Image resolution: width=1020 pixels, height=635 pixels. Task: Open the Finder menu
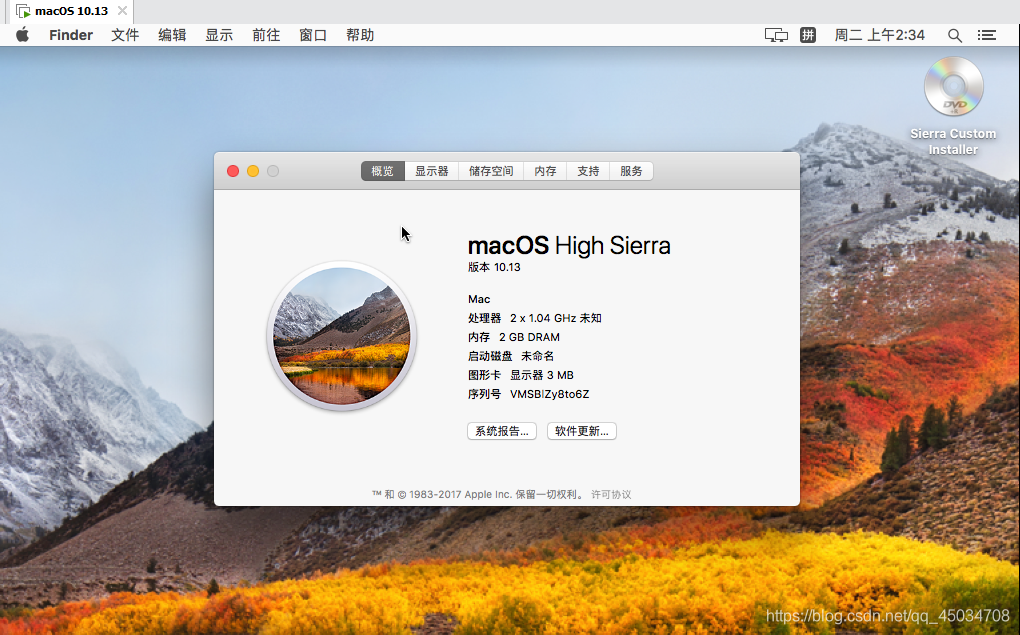click(x=71, y=35)
